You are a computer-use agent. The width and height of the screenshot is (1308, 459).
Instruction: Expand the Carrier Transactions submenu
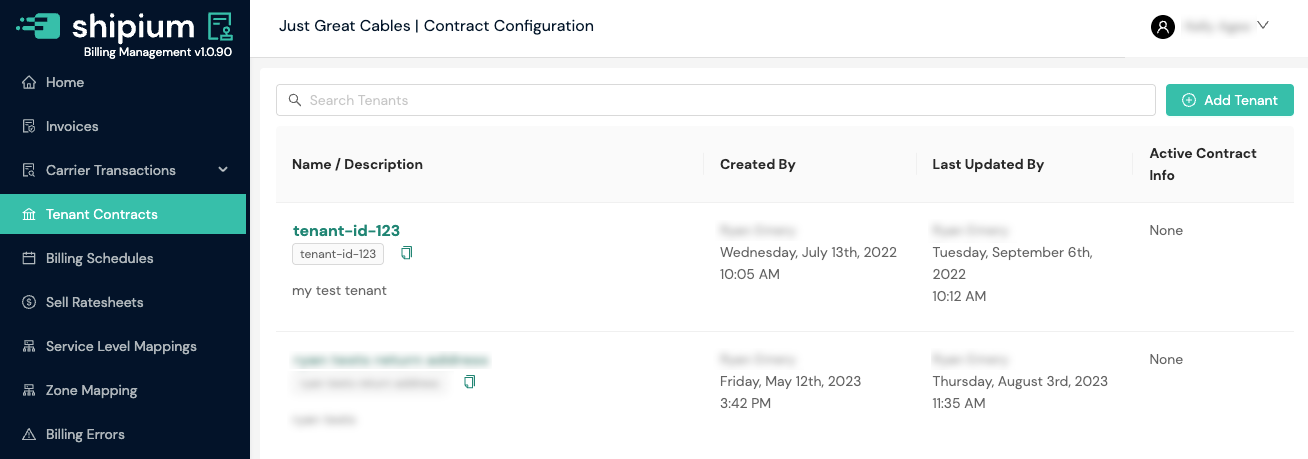(223, 170)
